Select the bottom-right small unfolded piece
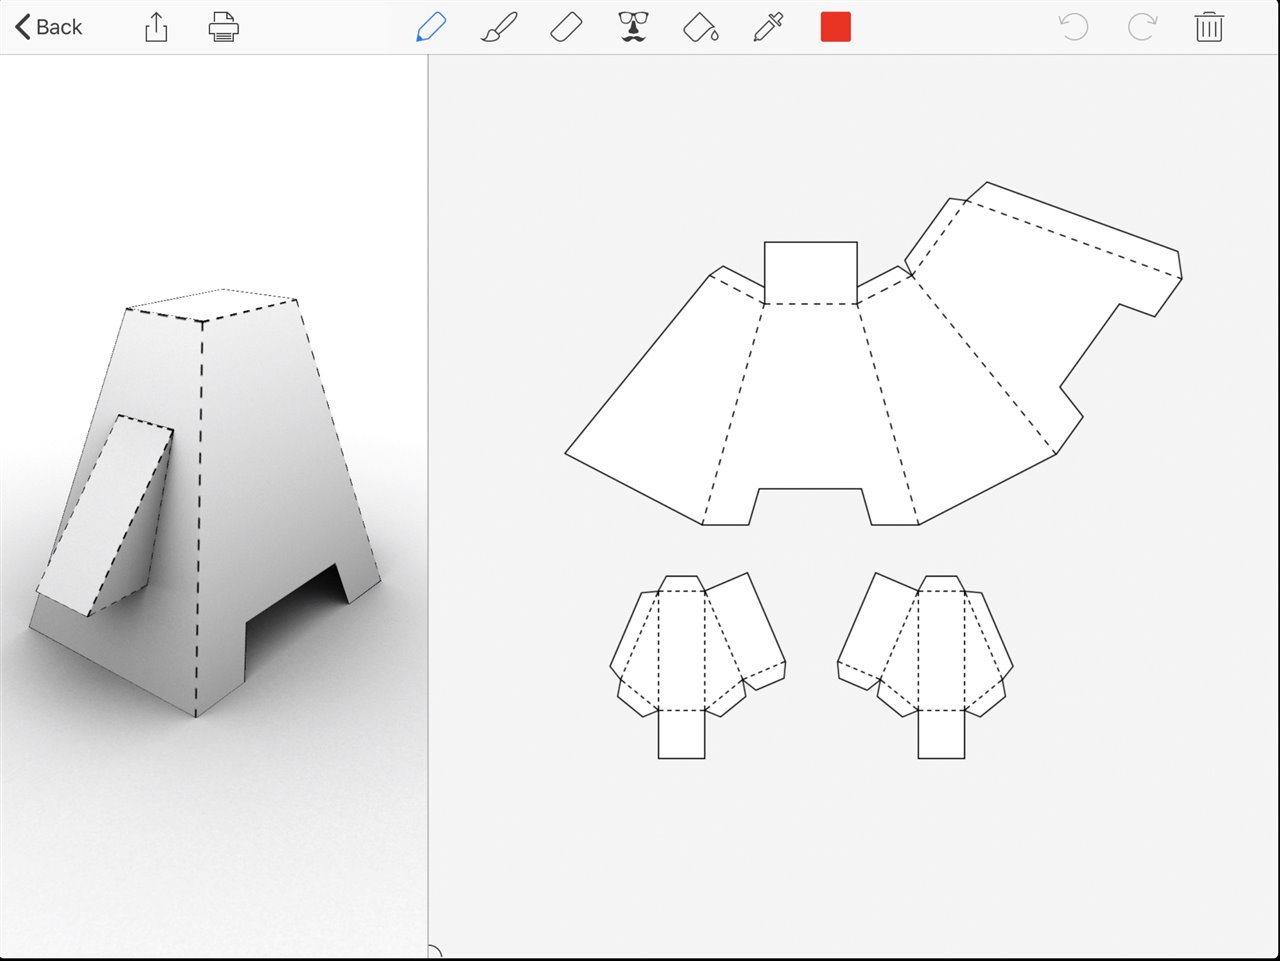Image resolution: width=1280 pixels, height=961 pixels. (x=930, y=660)
